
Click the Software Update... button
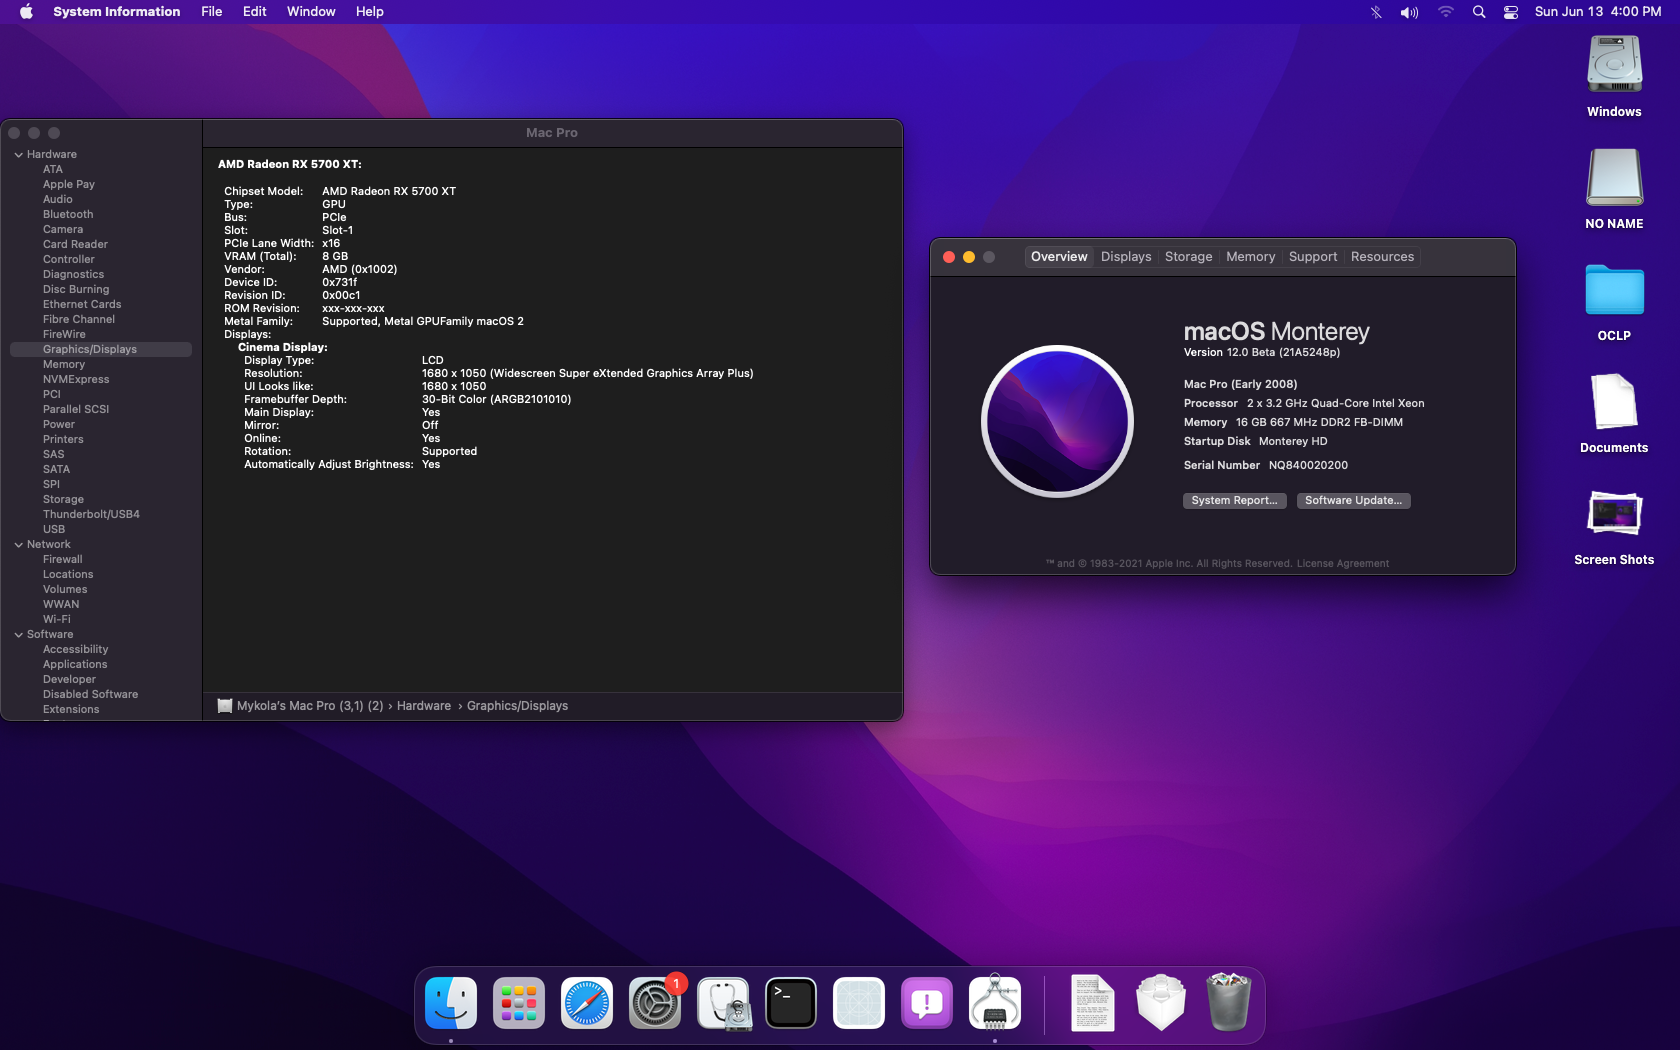(1353, 501)
